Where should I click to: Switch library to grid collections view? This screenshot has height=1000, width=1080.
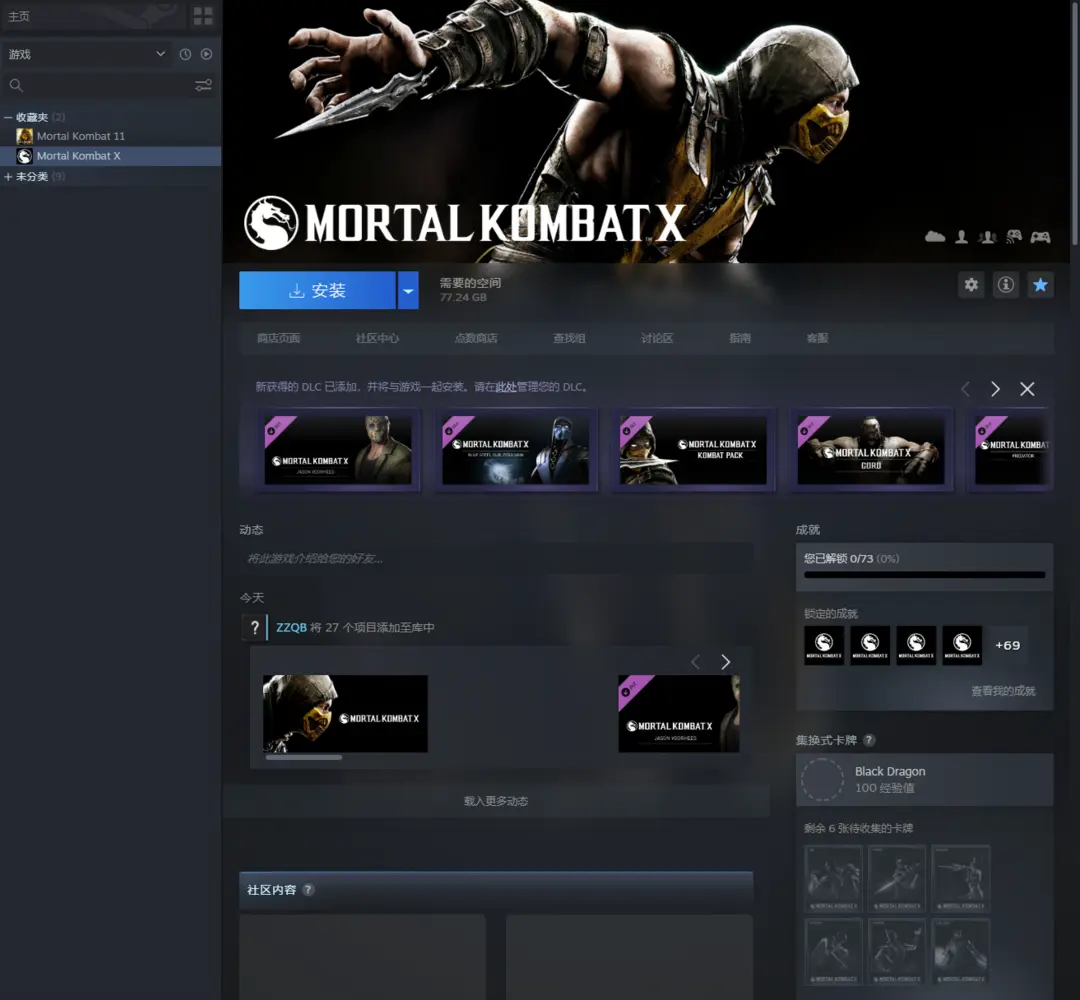203,16
